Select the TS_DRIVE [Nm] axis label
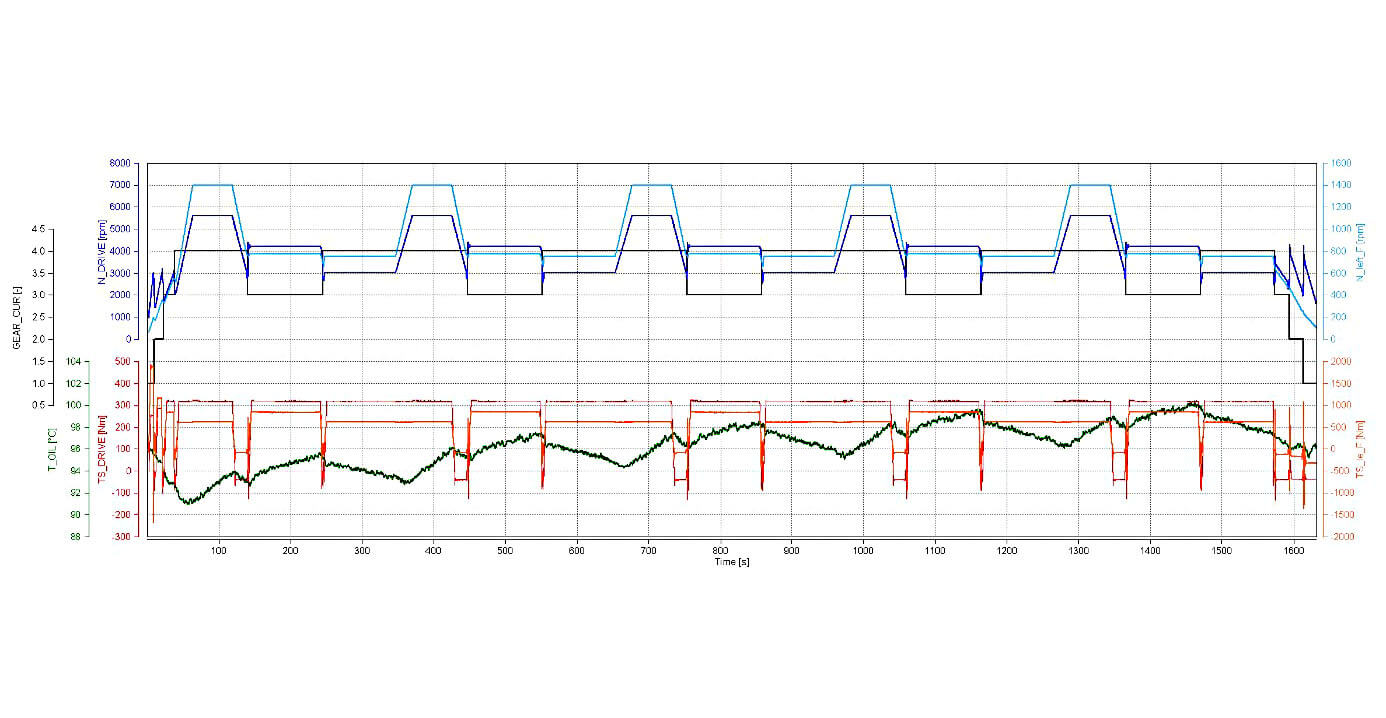This screenshot has height=718, width=1386. pos(102,449)
